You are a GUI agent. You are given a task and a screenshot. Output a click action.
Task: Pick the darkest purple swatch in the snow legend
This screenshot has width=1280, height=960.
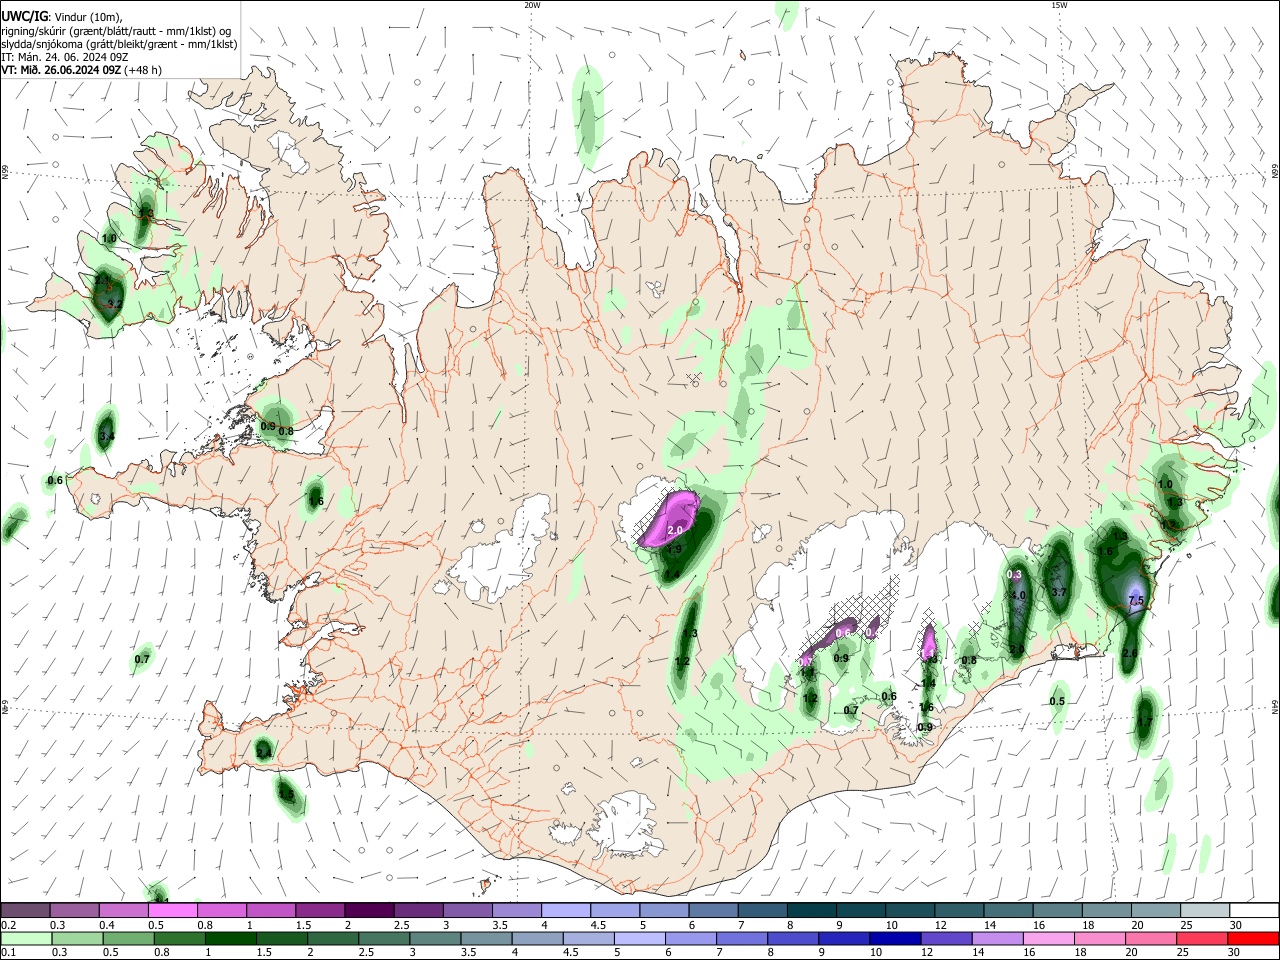point(368,911)
